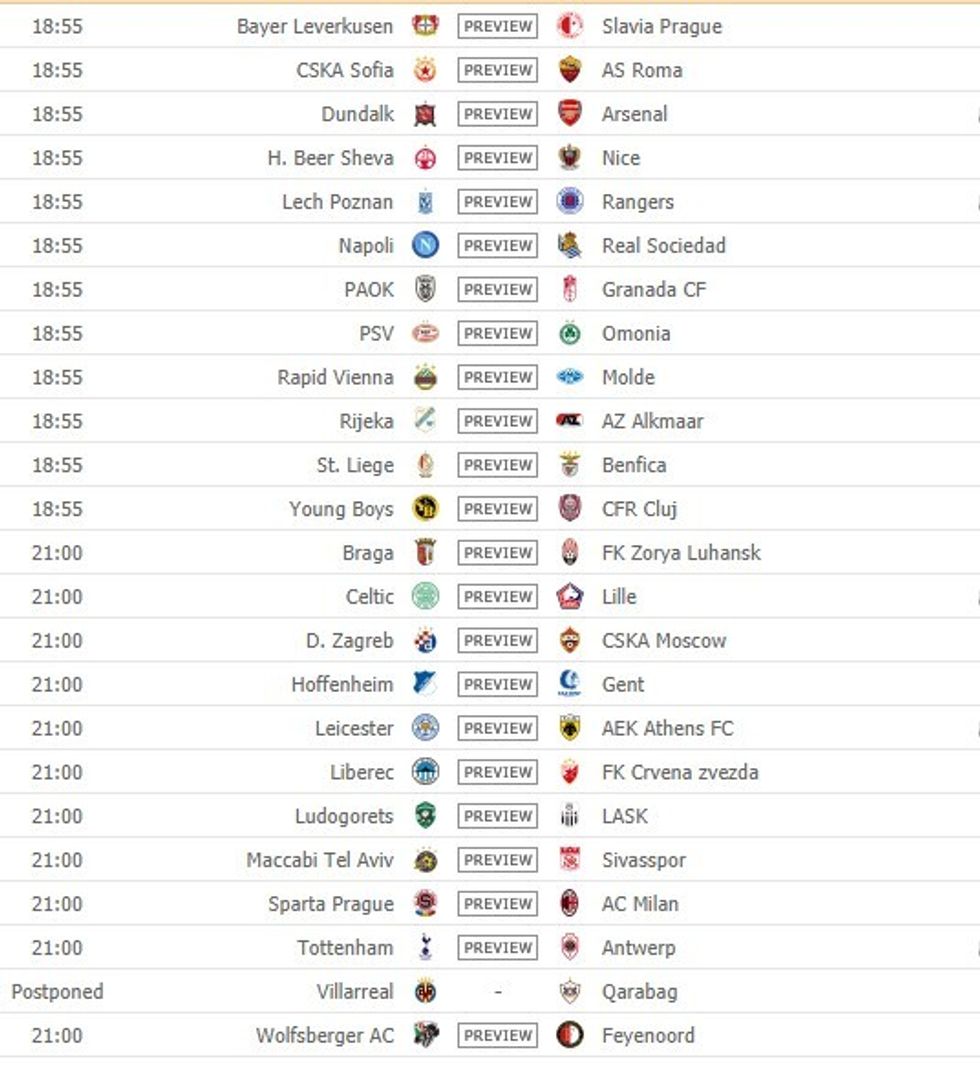Click the CSKA Moscow badge icon
980x1070 pixels.
point(570,640)
